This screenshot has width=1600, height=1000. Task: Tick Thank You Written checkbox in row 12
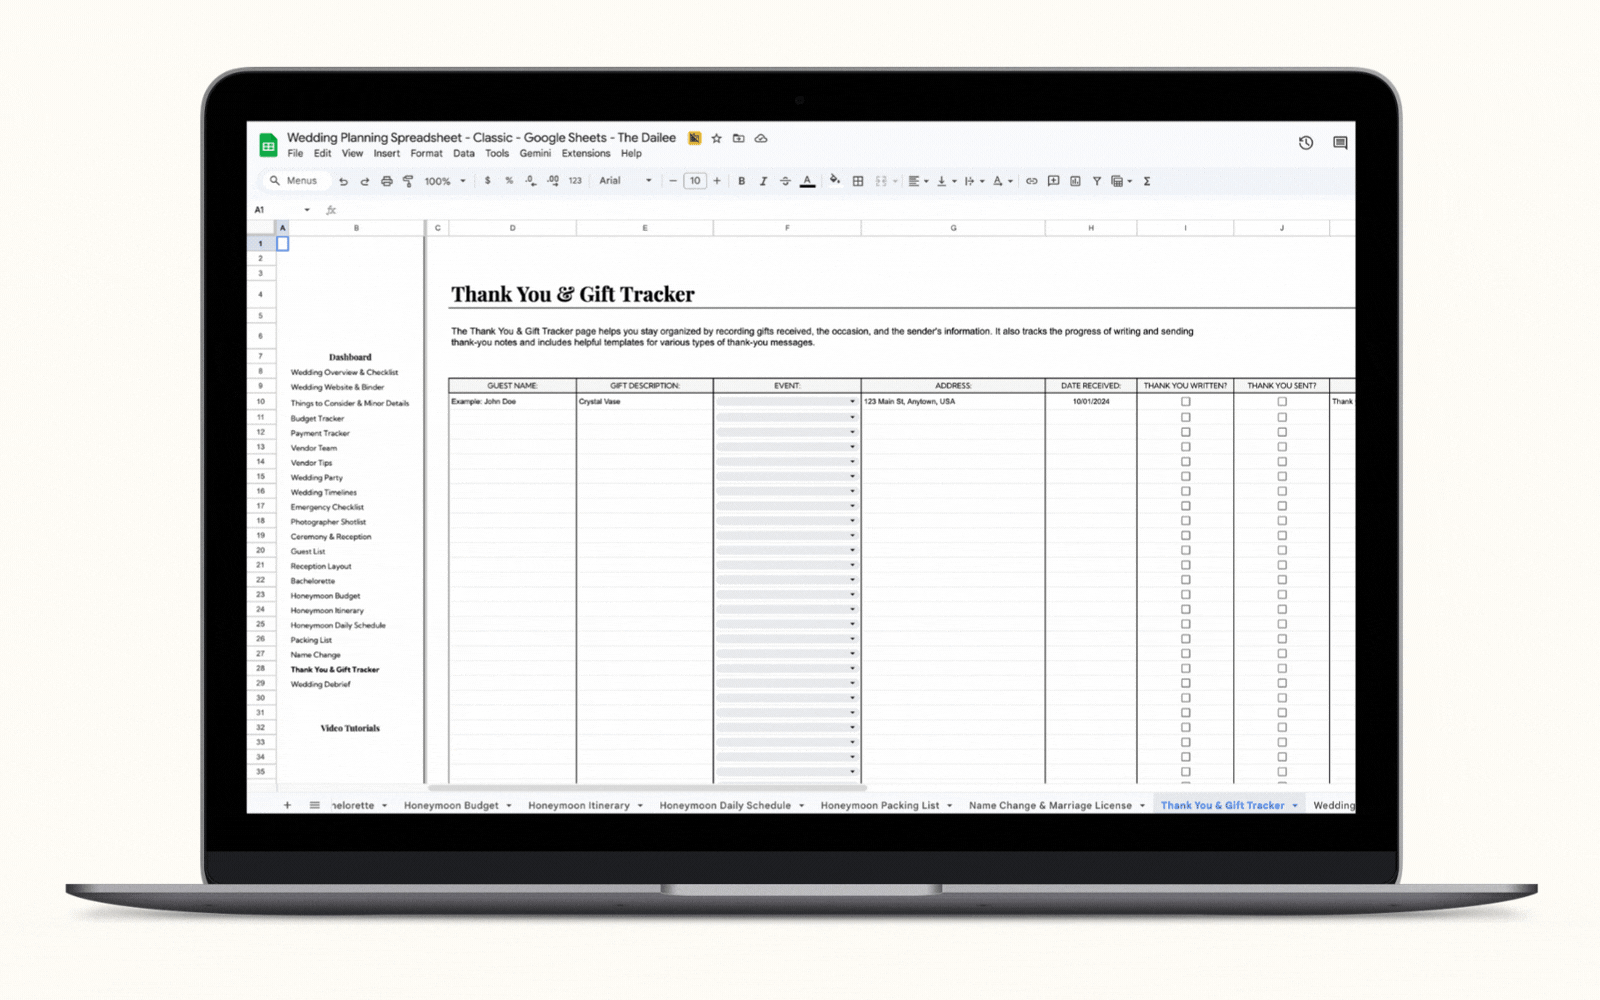[1185, 432]
